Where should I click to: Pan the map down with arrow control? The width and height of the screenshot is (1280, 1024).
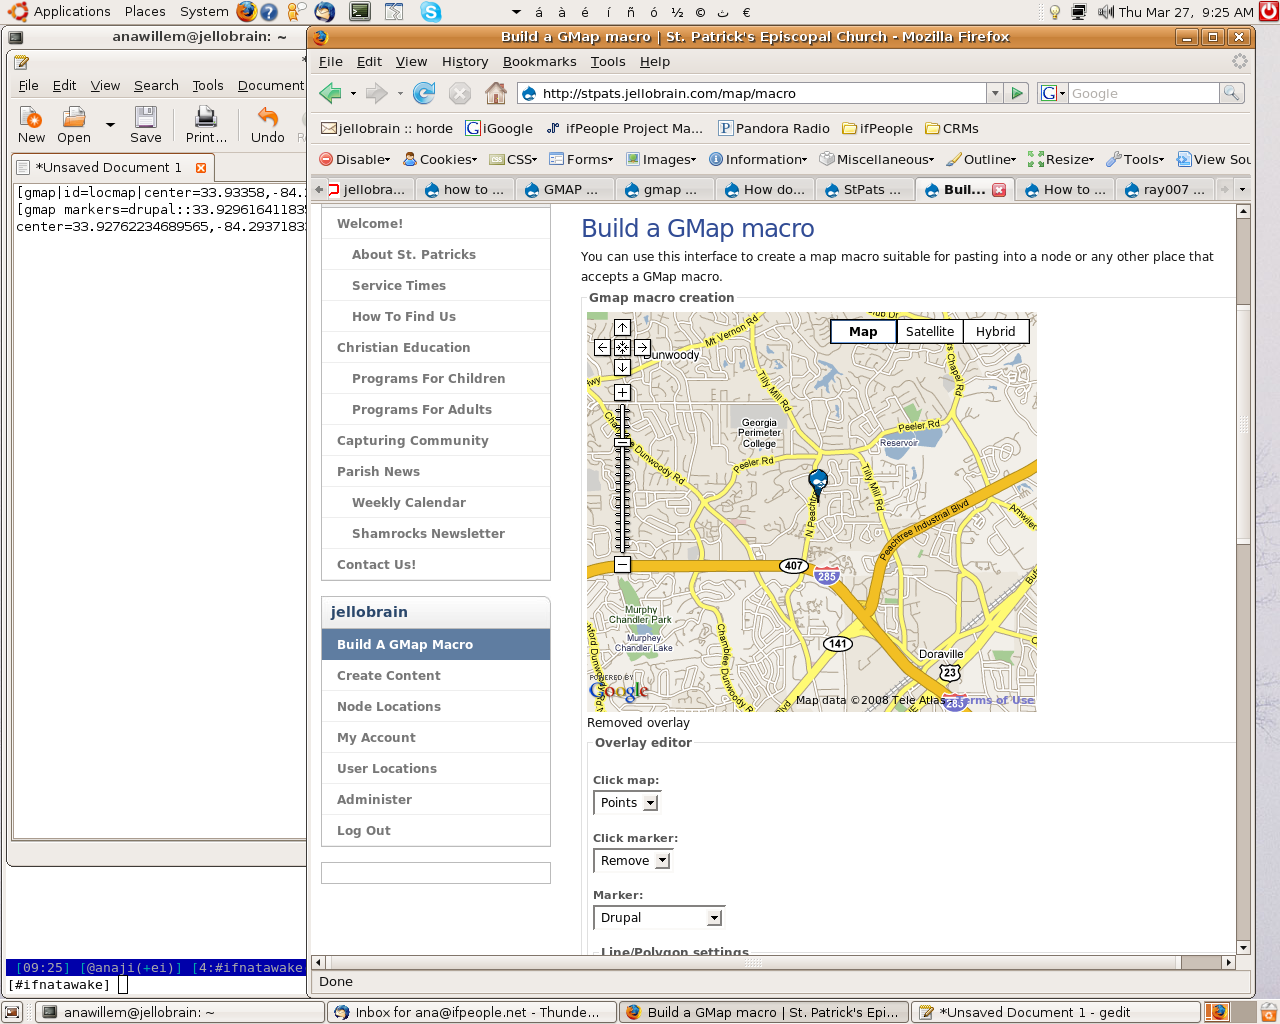622,367
